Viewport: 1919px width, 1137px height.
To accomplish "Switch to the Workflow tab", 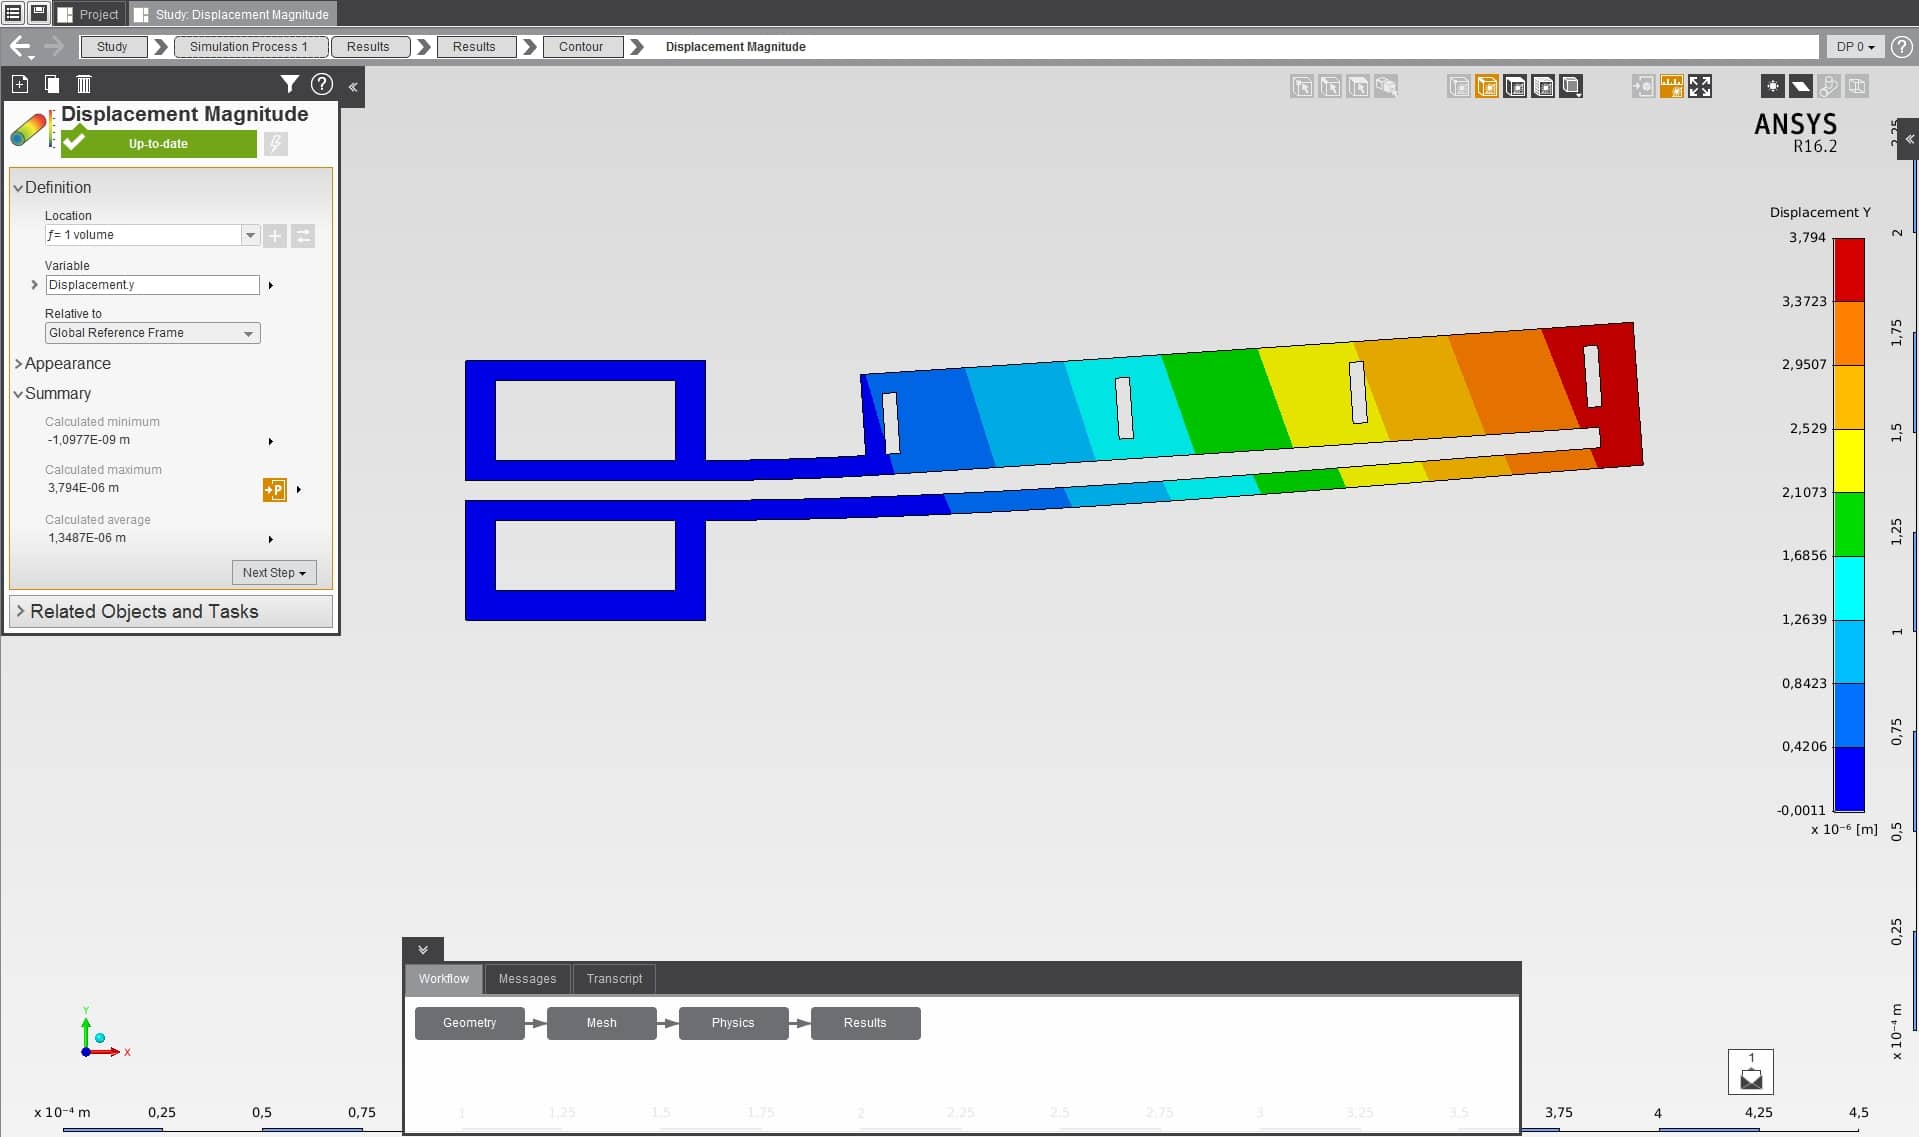I will coord(443,979).
